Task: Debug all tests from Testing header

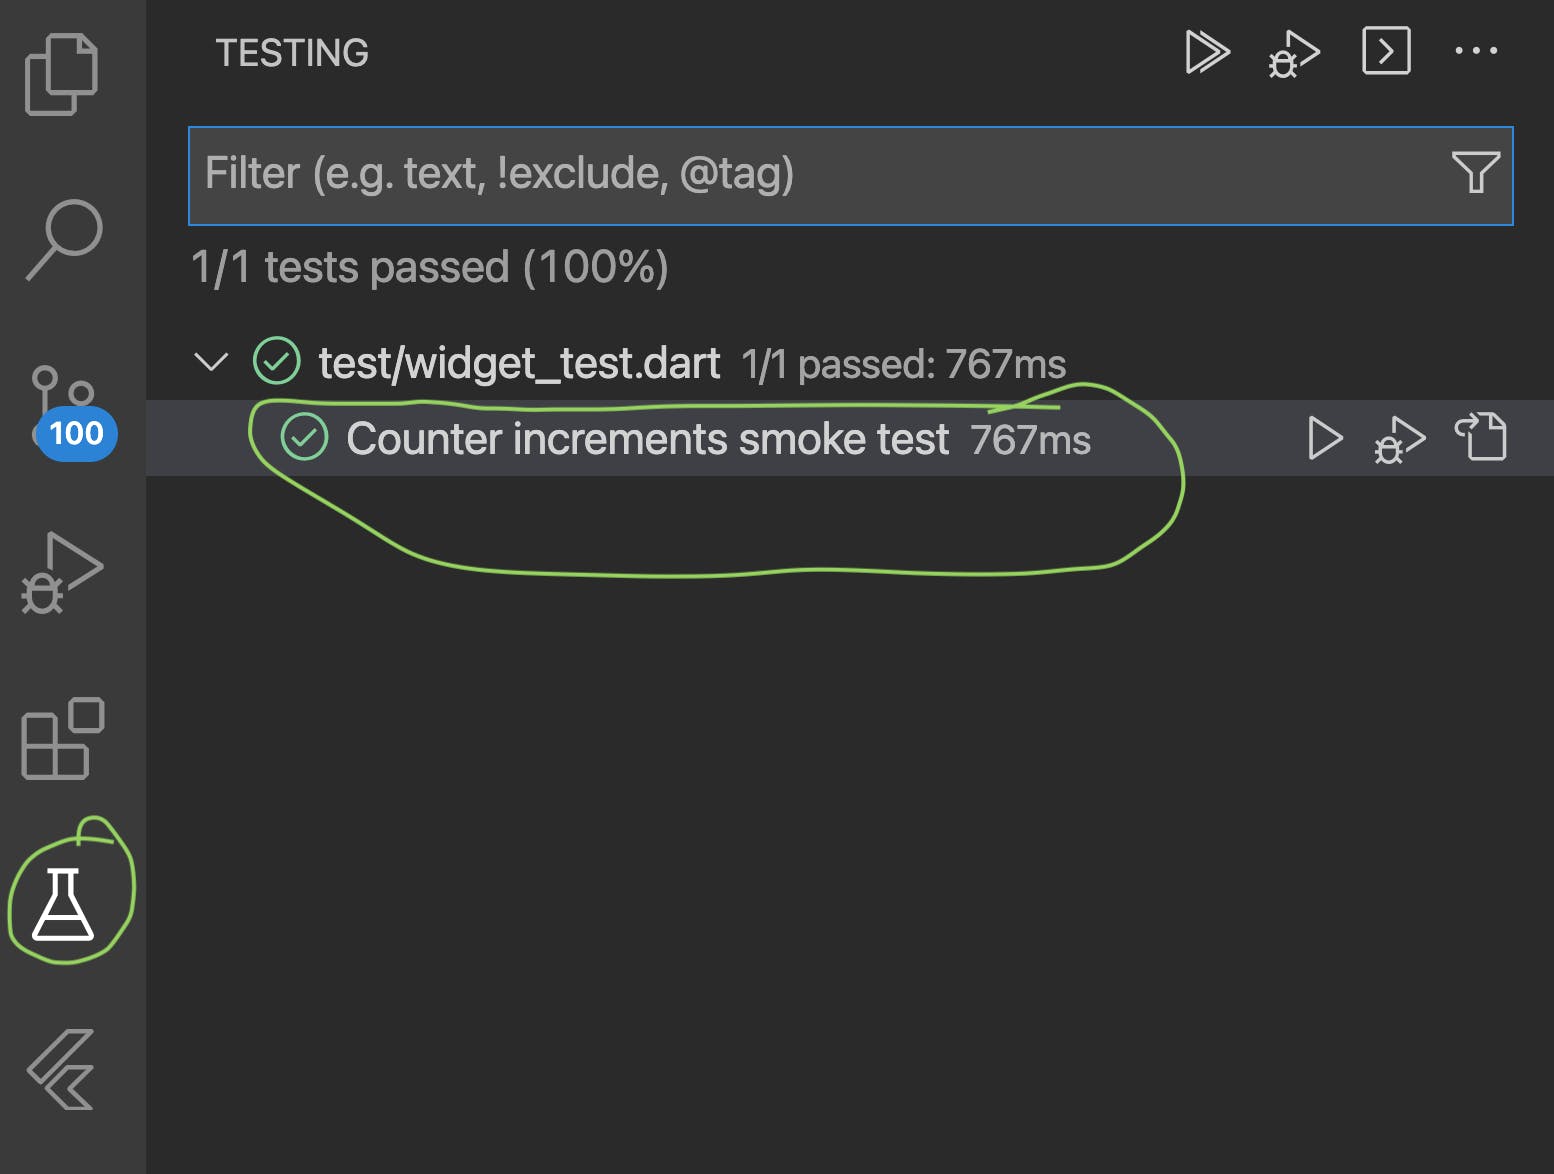Action: [1294, 54]
